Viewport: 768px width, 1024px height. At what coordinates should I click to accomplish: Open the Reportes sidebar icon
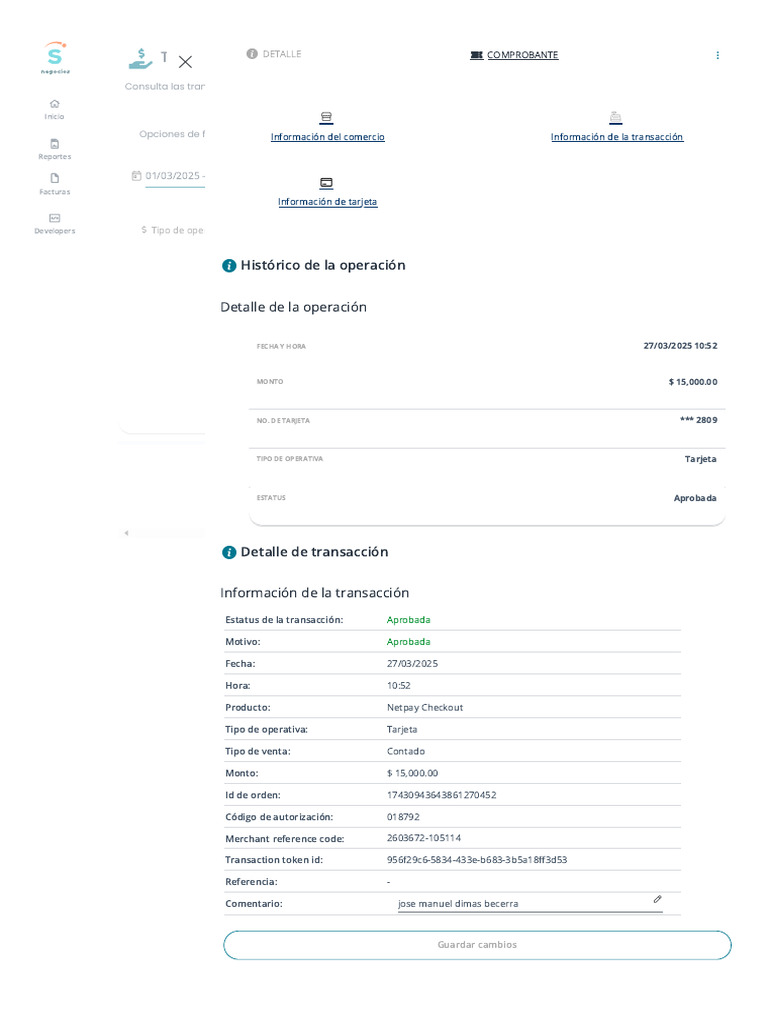coord(55,144)
